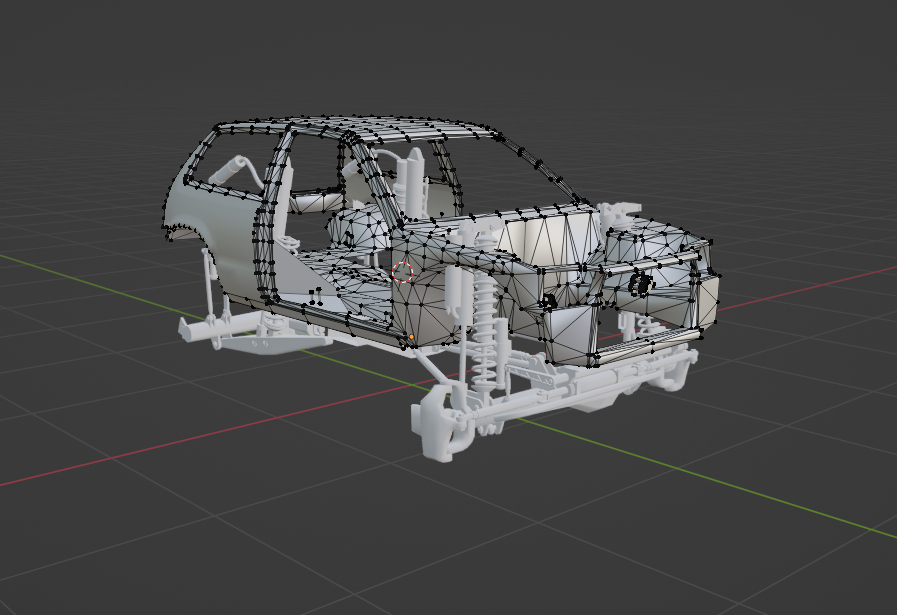This screenshot has height=615, width=897.
Task: Click the roof panel mesh of car
Action: pos(366,129)
